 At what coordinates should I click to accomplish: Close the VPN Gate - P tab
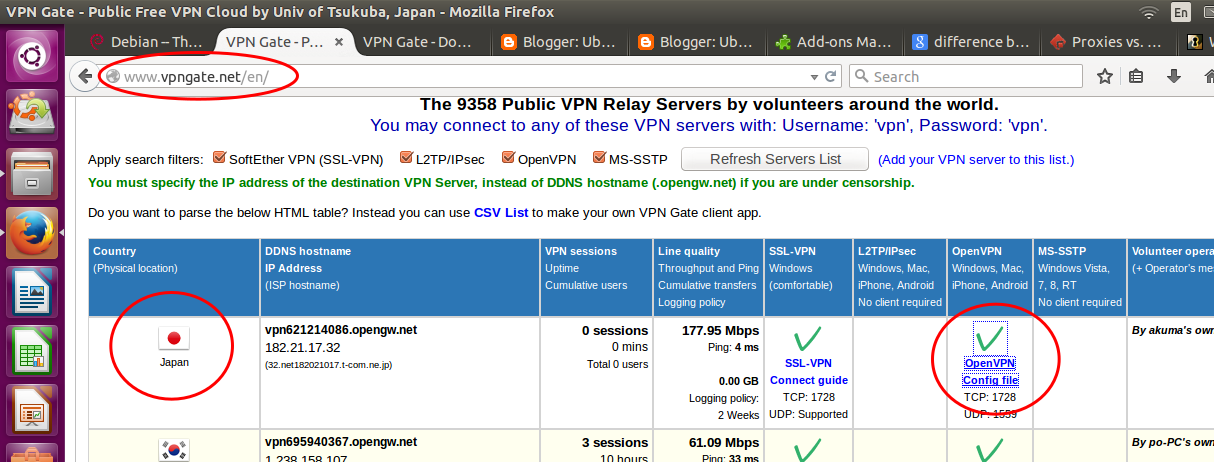(339, 42)
